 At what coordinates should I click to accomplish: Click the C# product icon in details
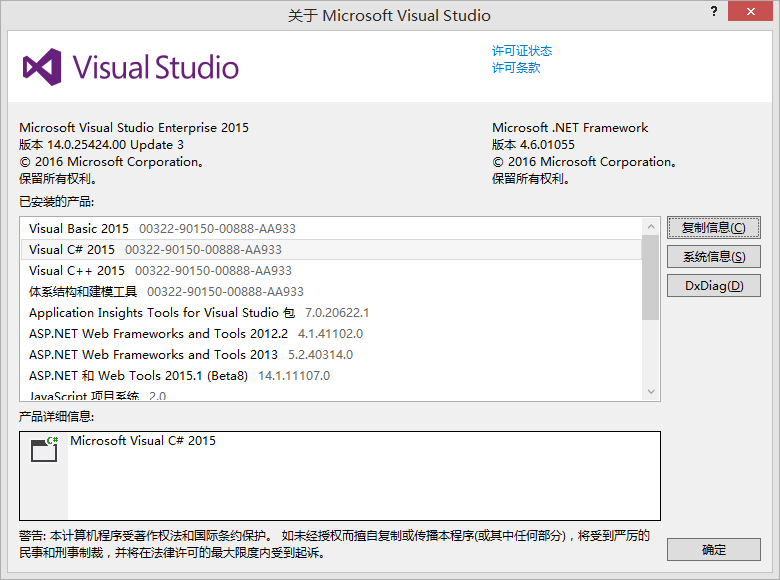44,449
